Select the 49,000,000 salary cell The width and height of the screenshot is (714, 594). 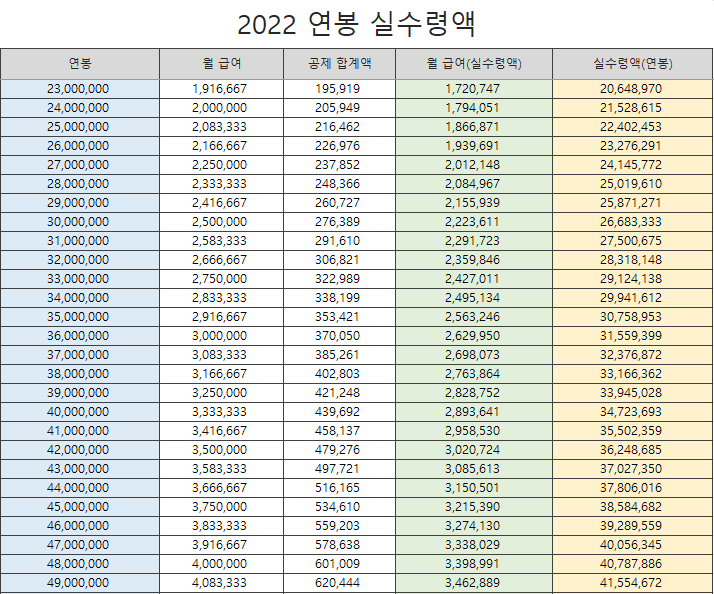pos(80,583)
